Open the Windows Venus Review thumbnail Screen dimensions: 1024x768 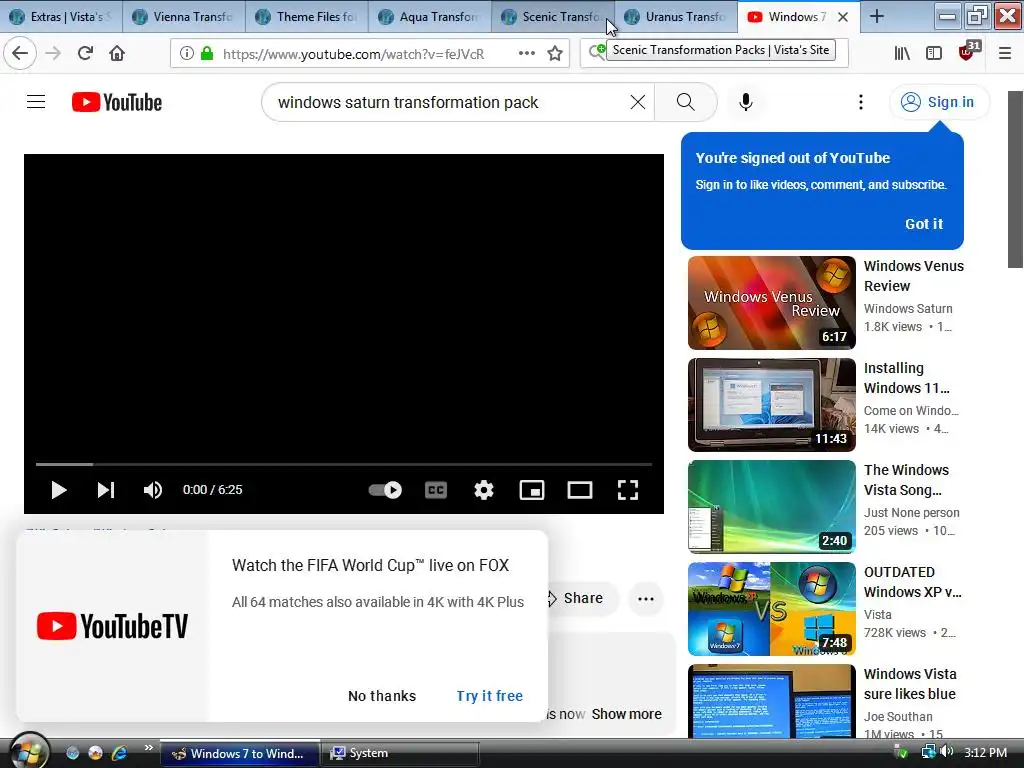click(771, 303)
